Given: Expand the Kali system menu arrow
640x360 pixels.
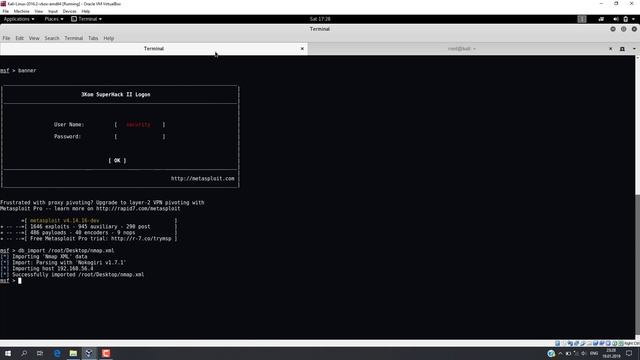Looking at the screenshot, I should pyautogui.click(x=633, y=19).
